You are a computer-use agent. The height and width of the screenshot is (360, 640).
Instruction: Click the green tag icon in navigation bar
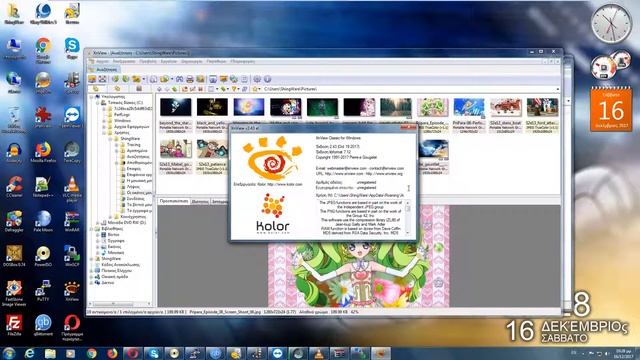[223, 89]
